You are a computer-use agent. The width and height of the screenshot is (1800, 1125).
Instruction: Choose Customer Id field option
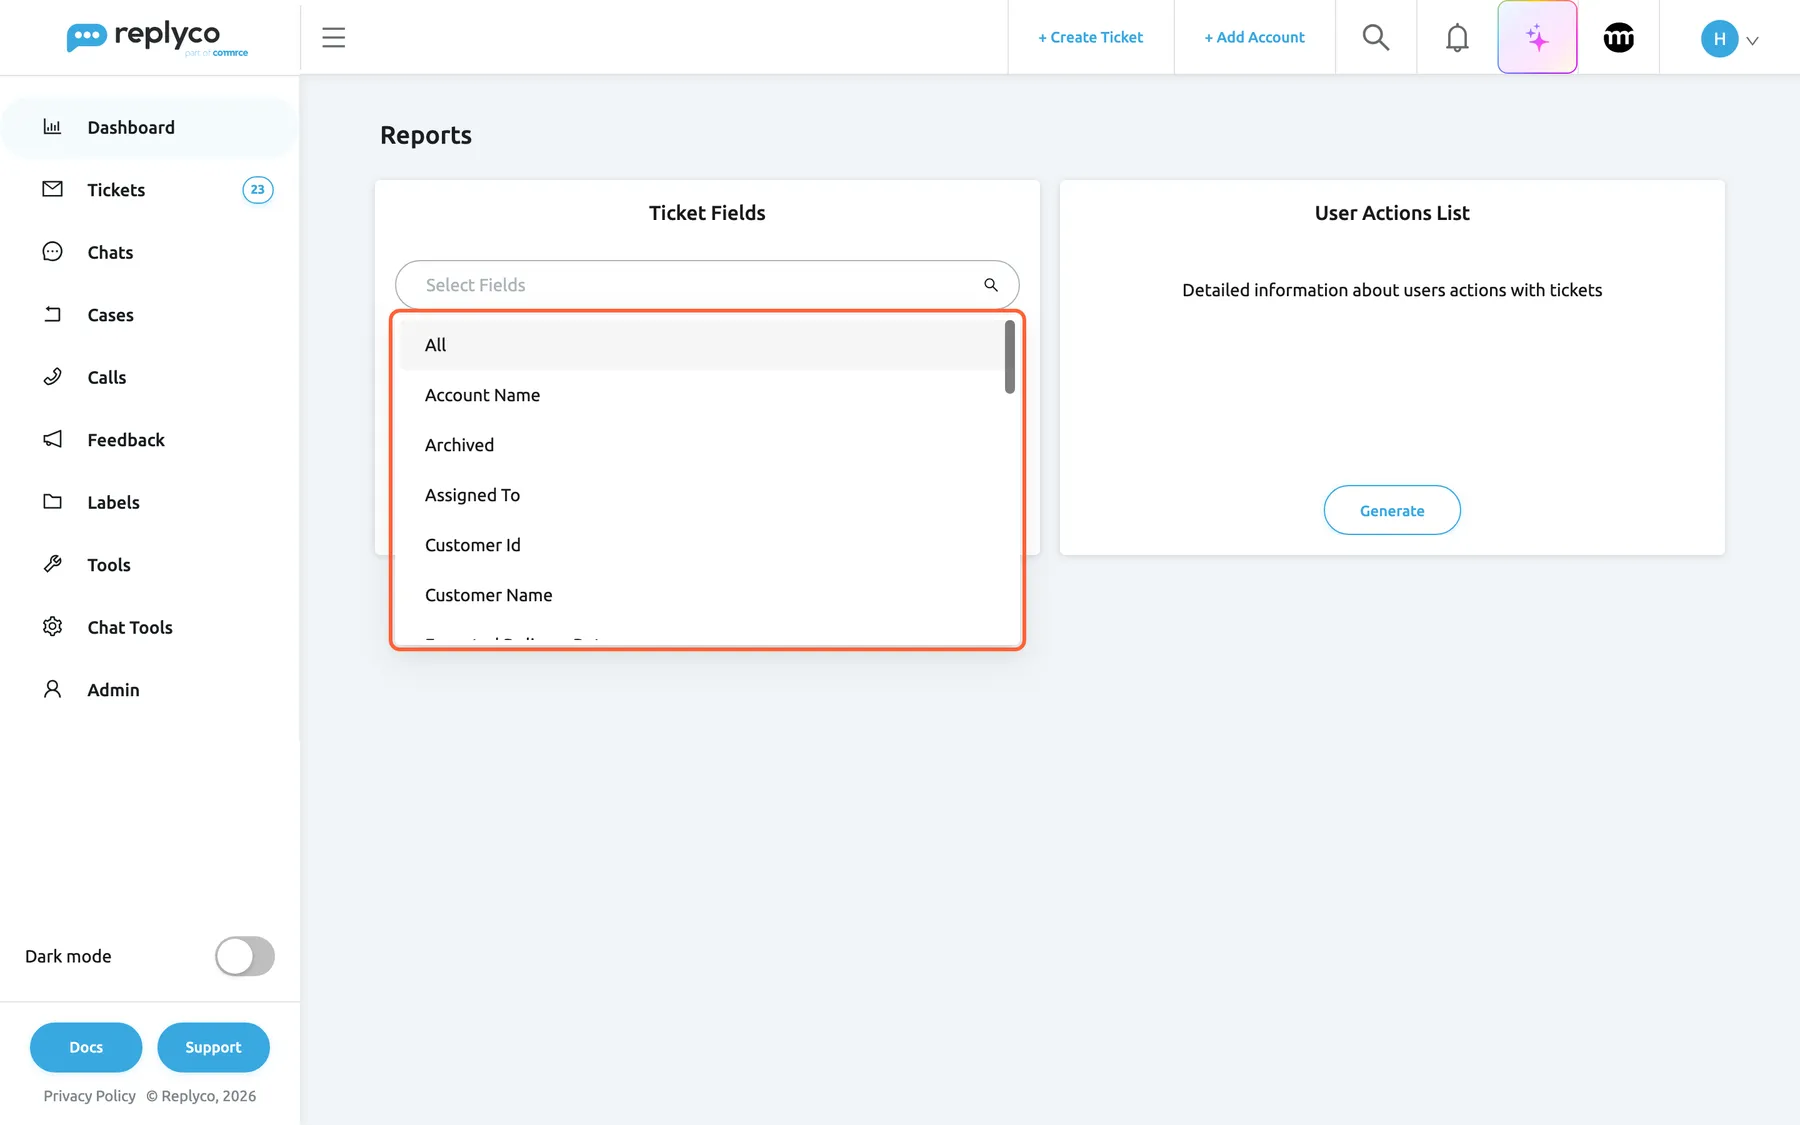pyautogui.click(x=702, y=545)
